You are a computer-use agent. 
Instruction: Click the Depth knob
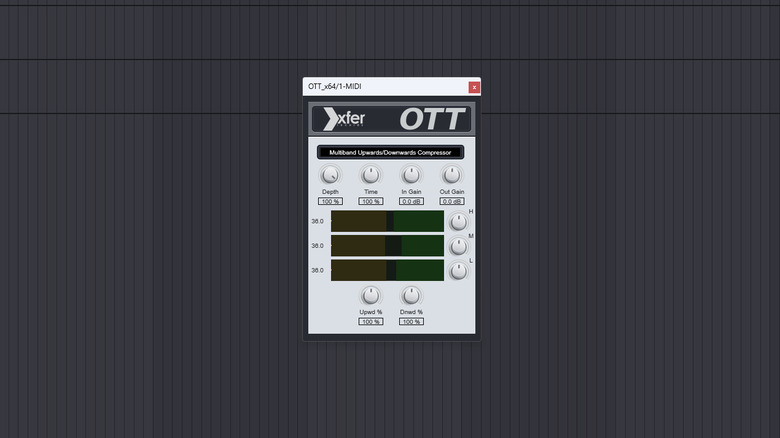point(330,175)
